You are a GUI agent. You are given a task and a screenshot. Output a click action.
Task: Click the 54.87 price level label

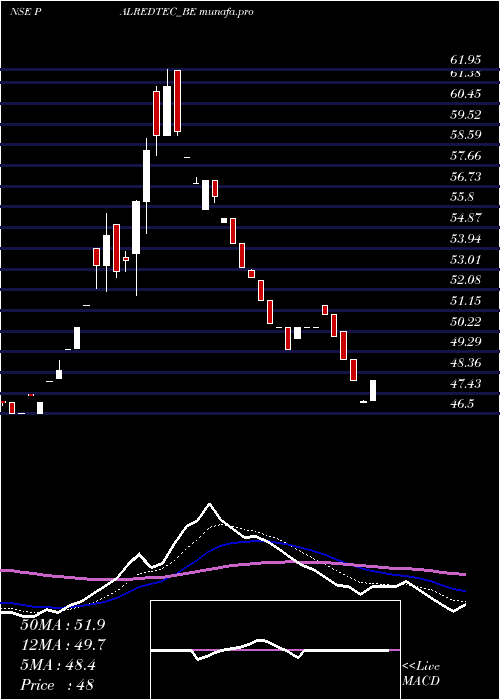pos(465,218)
